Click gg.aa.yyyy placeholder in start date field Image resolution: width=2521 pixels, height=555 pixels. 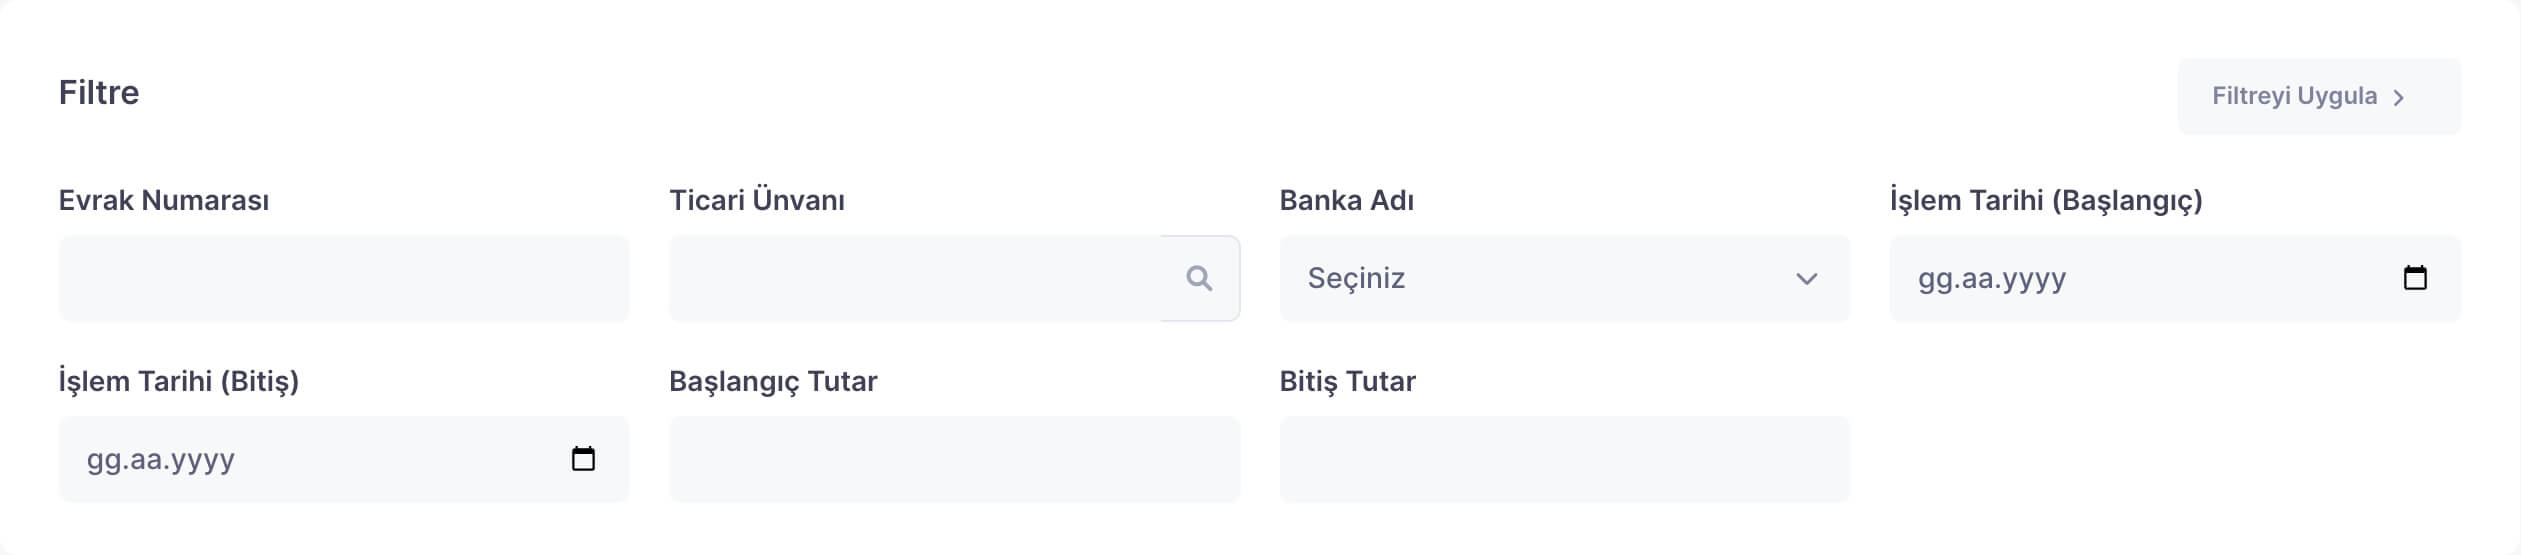(x=1991, y=278)
